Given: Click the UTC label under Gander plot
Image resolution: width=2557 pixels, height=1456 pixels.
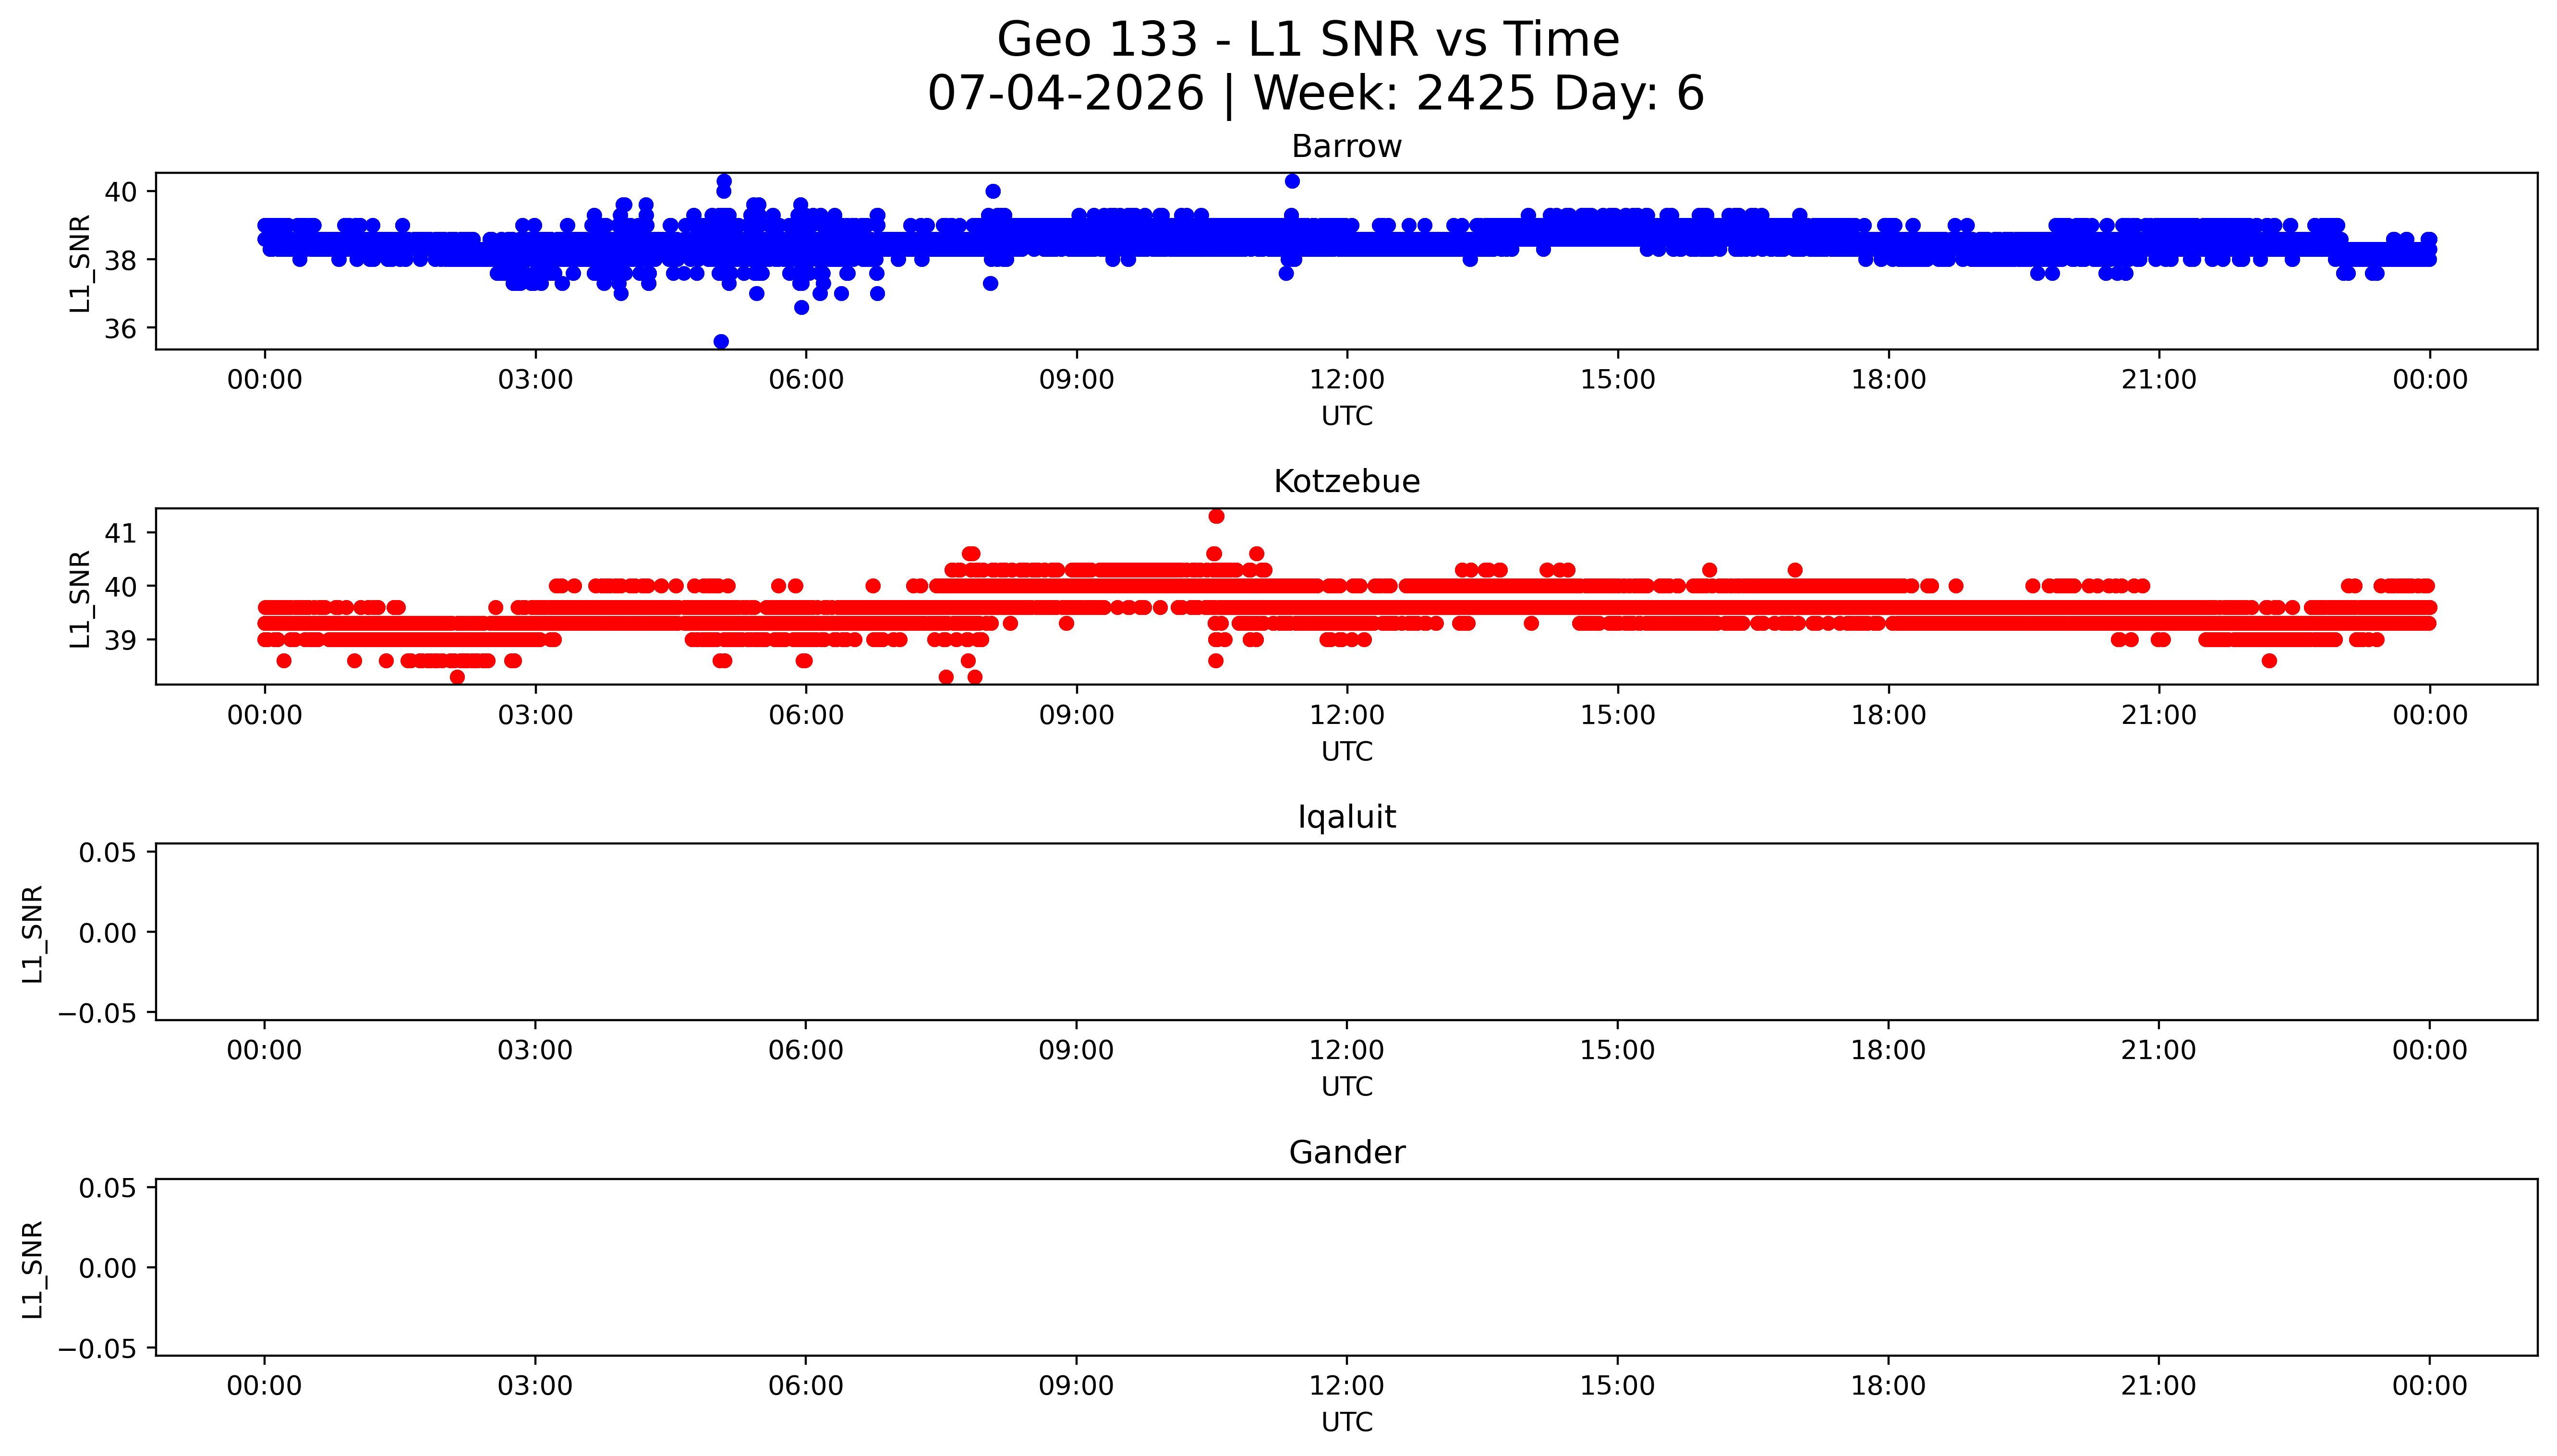Looking at the screenshot, I should pyautogui.click(x=1346, y=1422).
